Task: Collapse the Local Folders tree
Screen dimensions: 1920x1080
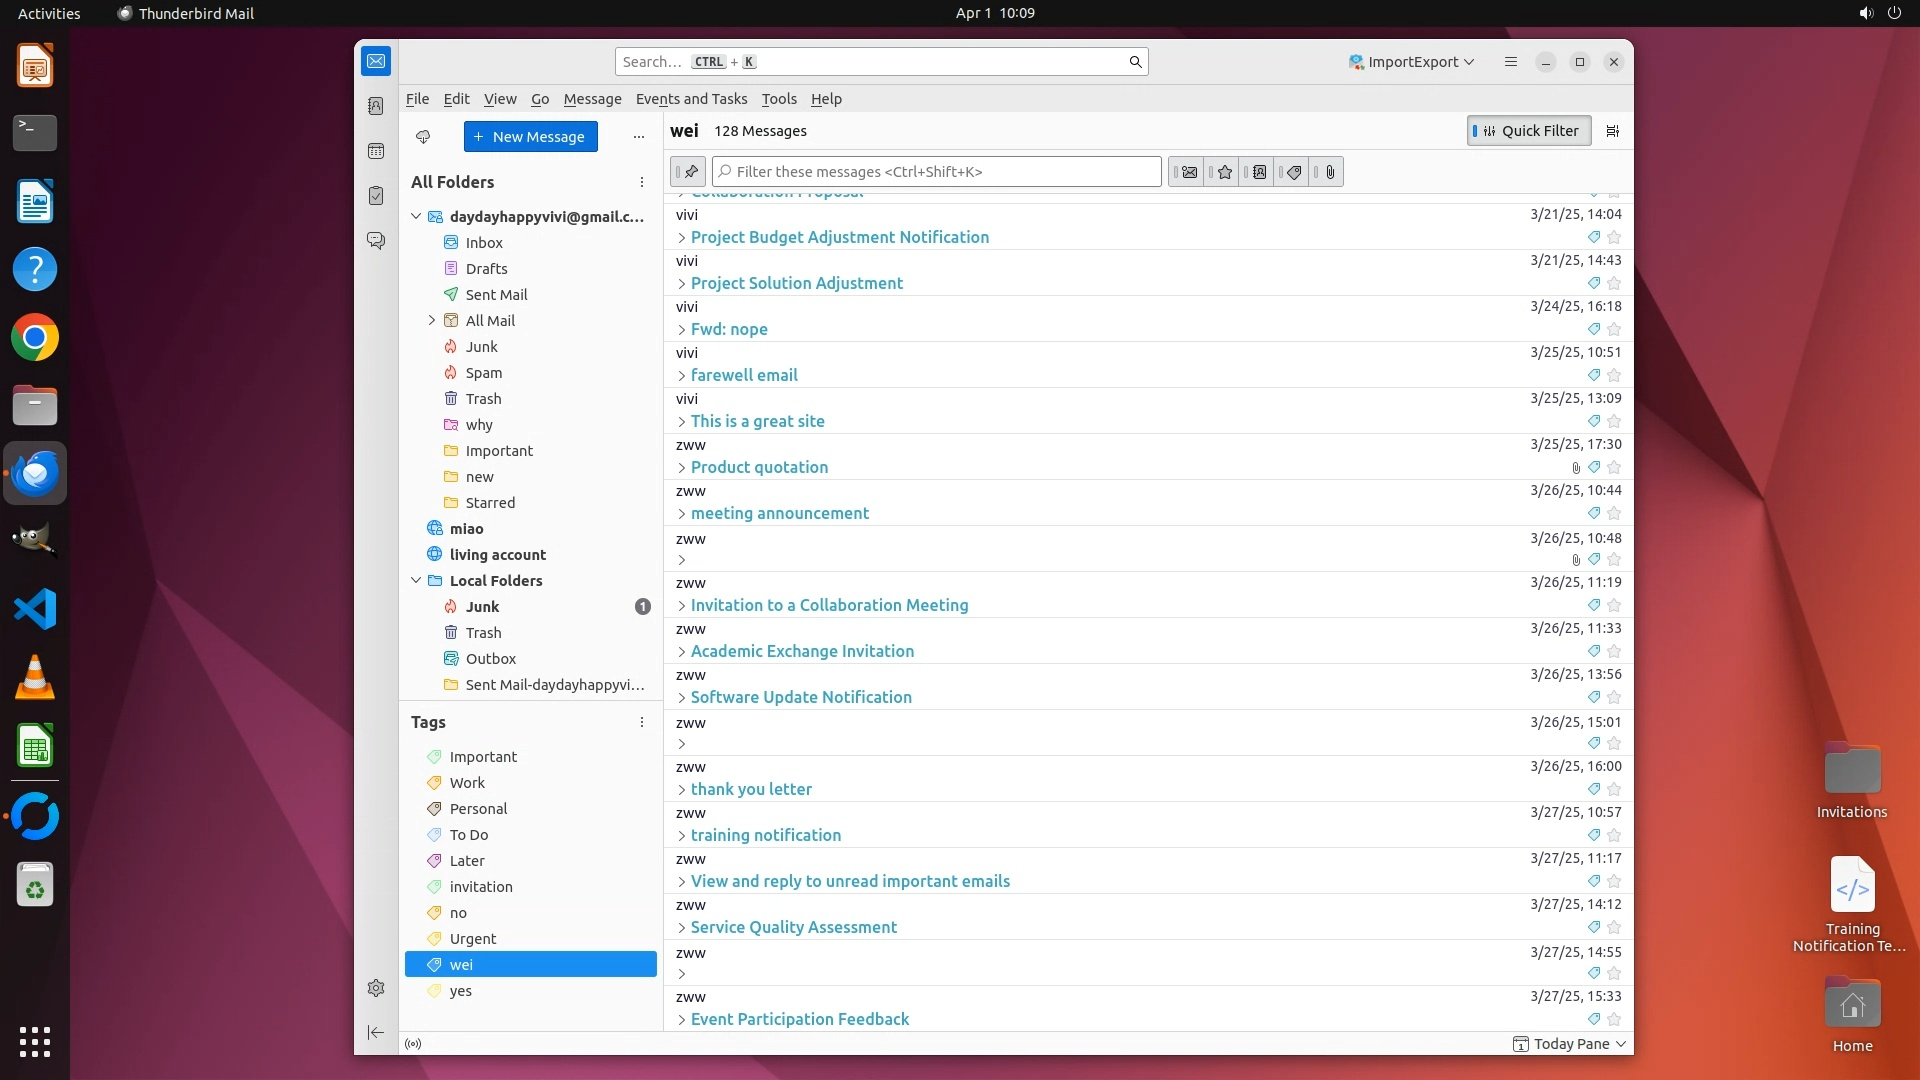Action: 416,581
